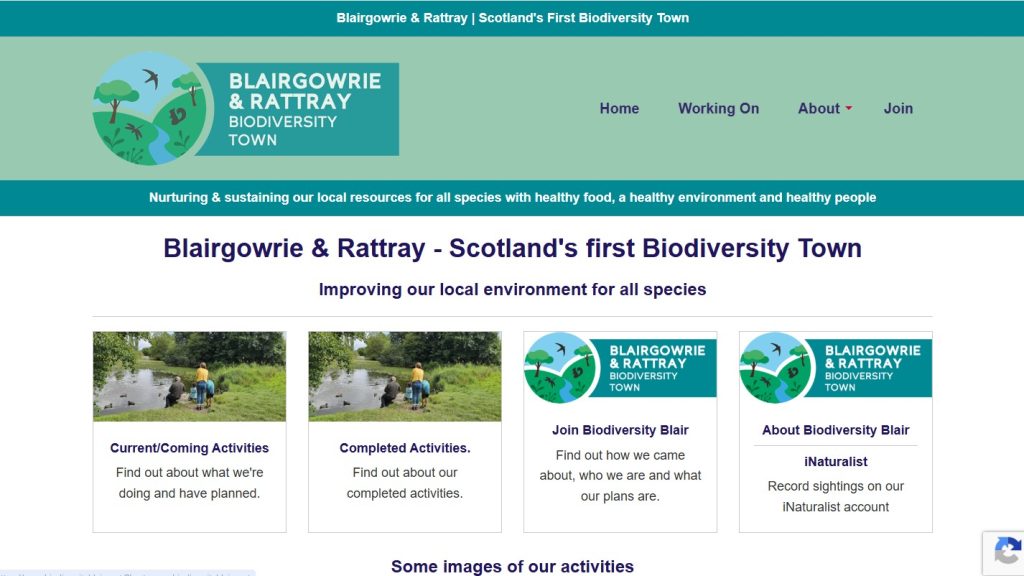The height and width of the screenshot is (576, 1024).
Task: Click 'Blairgowrie & Rattray | Scotland's First Biodiversity Town' banner text
Action: click(513, 18)
